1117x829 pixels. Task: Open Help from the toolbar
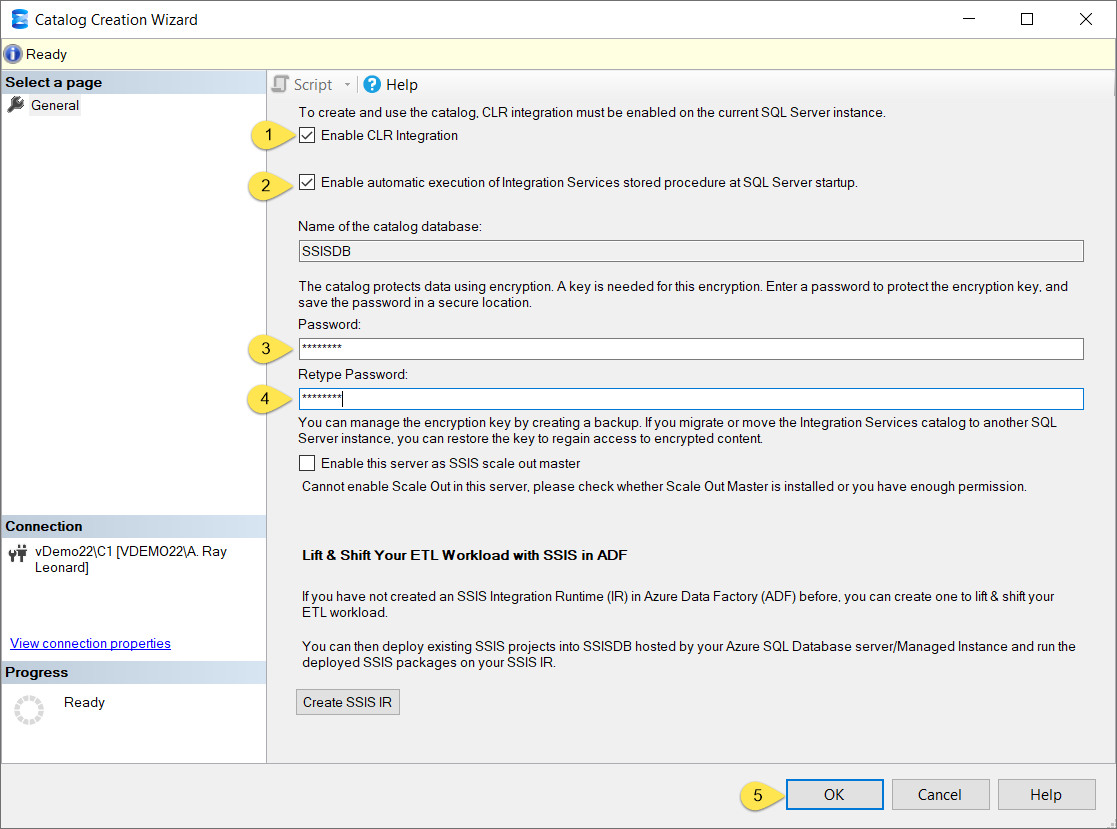pyautogui.click(x=391, y=85)
